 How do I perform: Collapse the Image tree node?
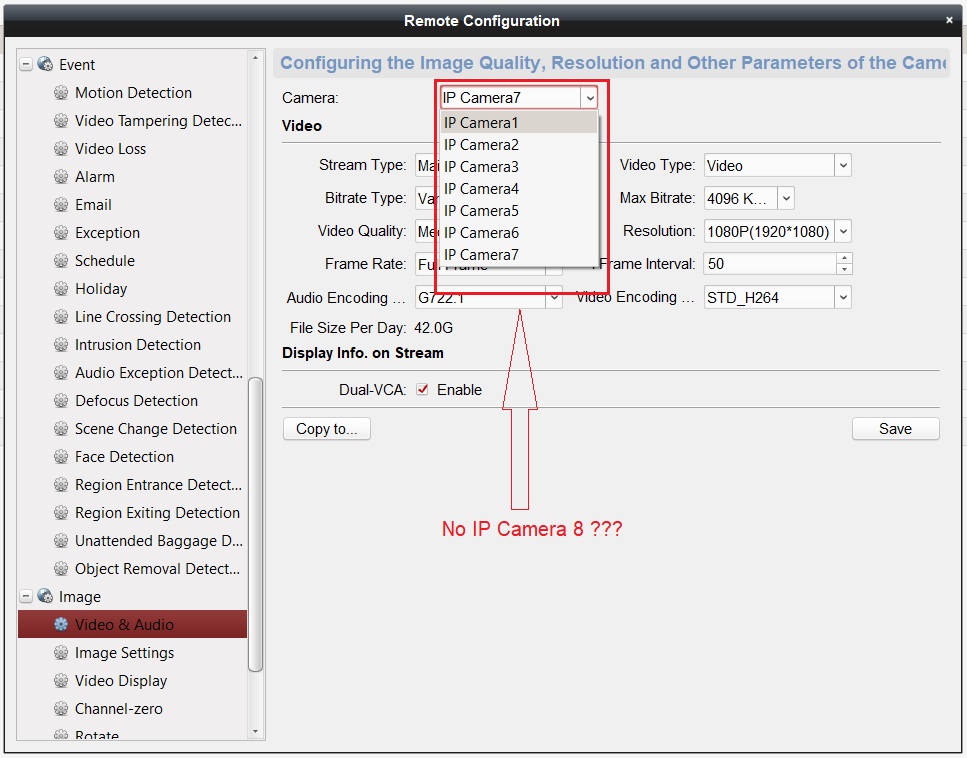point(26,597)
